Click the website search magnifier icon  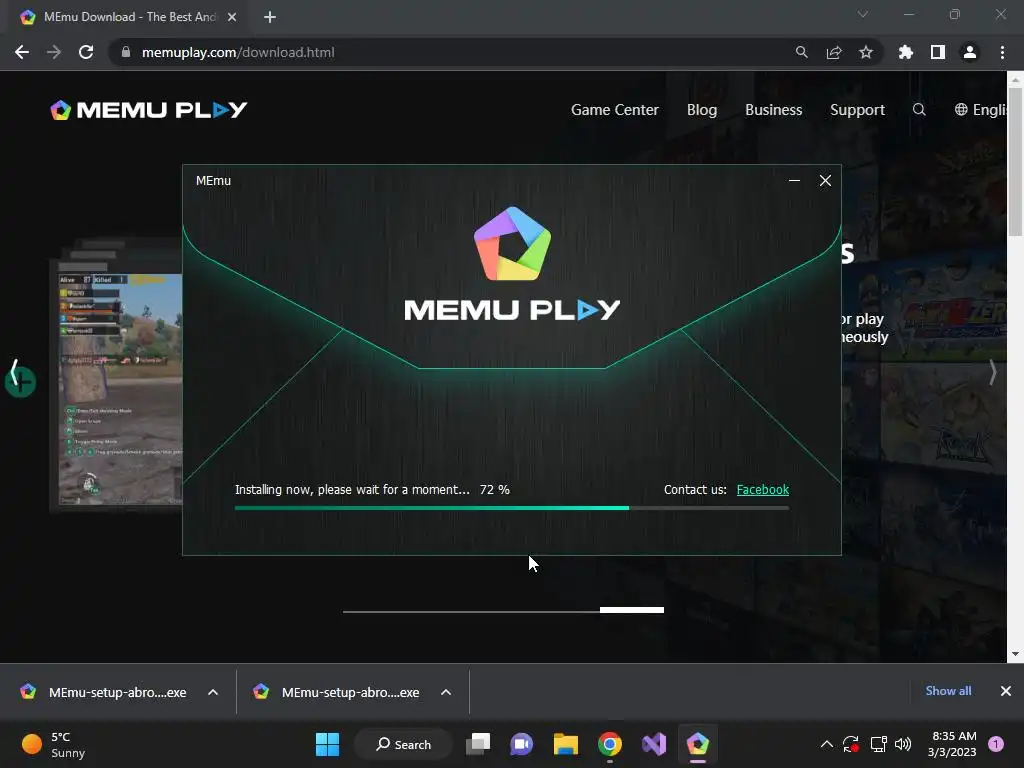(x=919, y=109)
